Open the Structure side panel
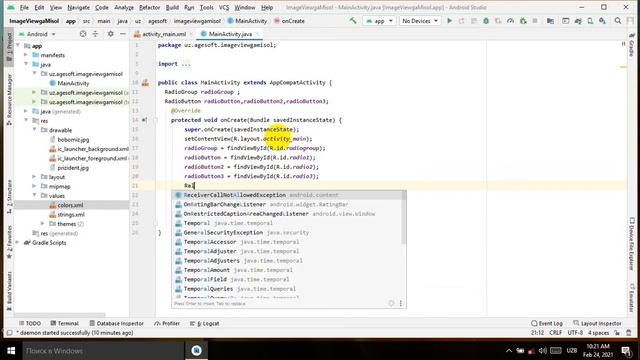Screen dimensions: 640x360 9,196
